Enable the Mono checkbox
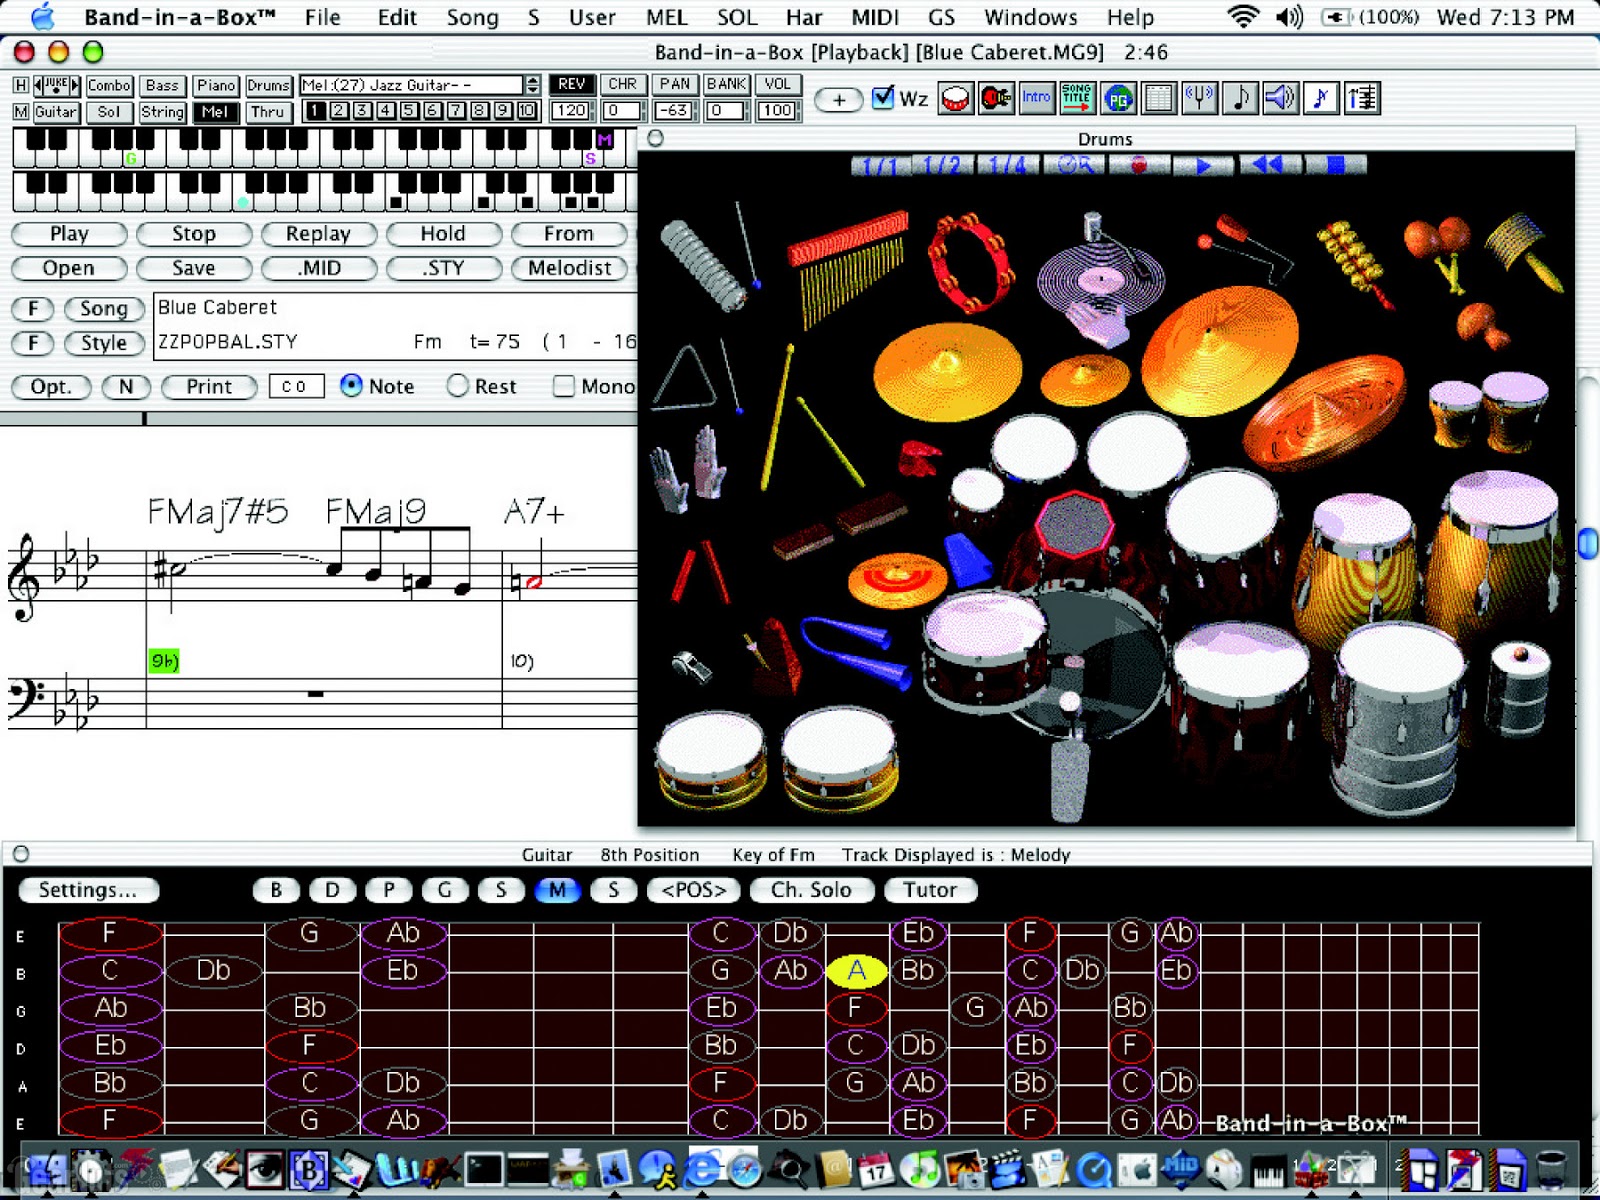1600x1200 pixels. [564, 386]
